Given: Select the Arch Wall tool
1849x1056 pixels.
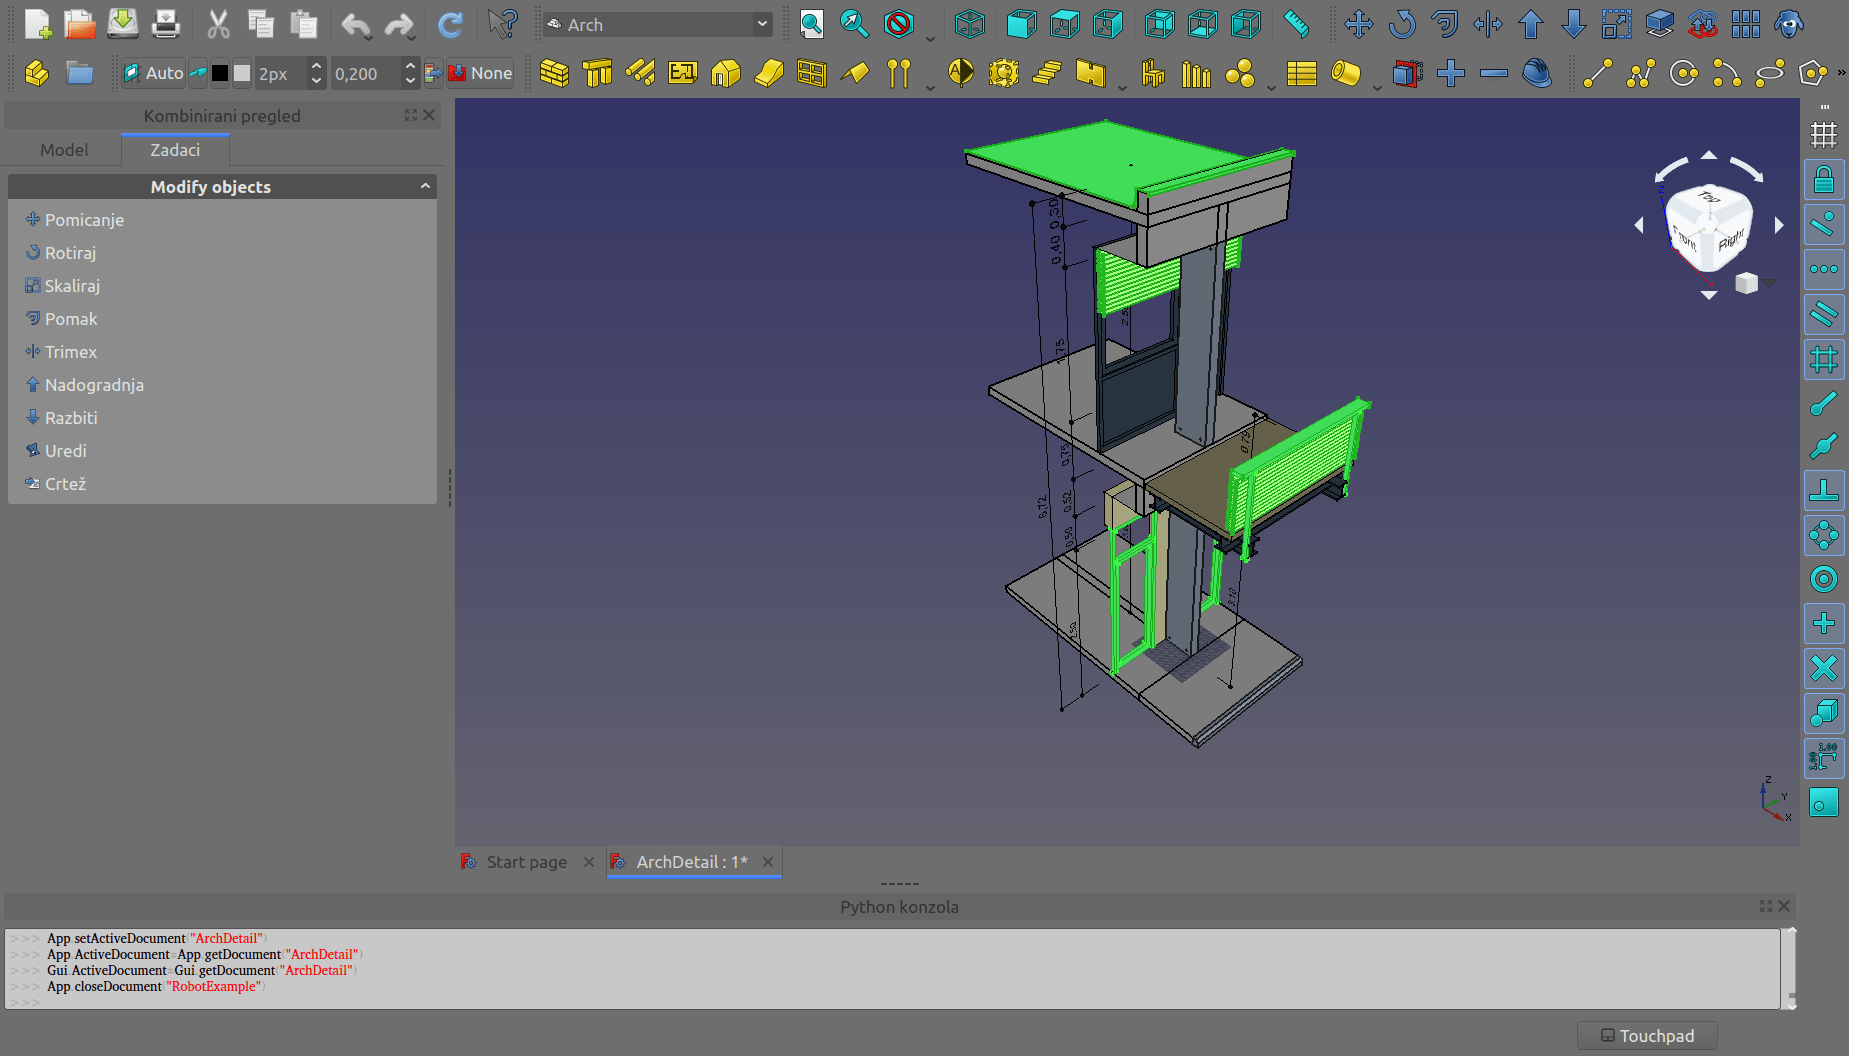Looking at the screenshot, I should pyautogui.click(x=554, y=73).
